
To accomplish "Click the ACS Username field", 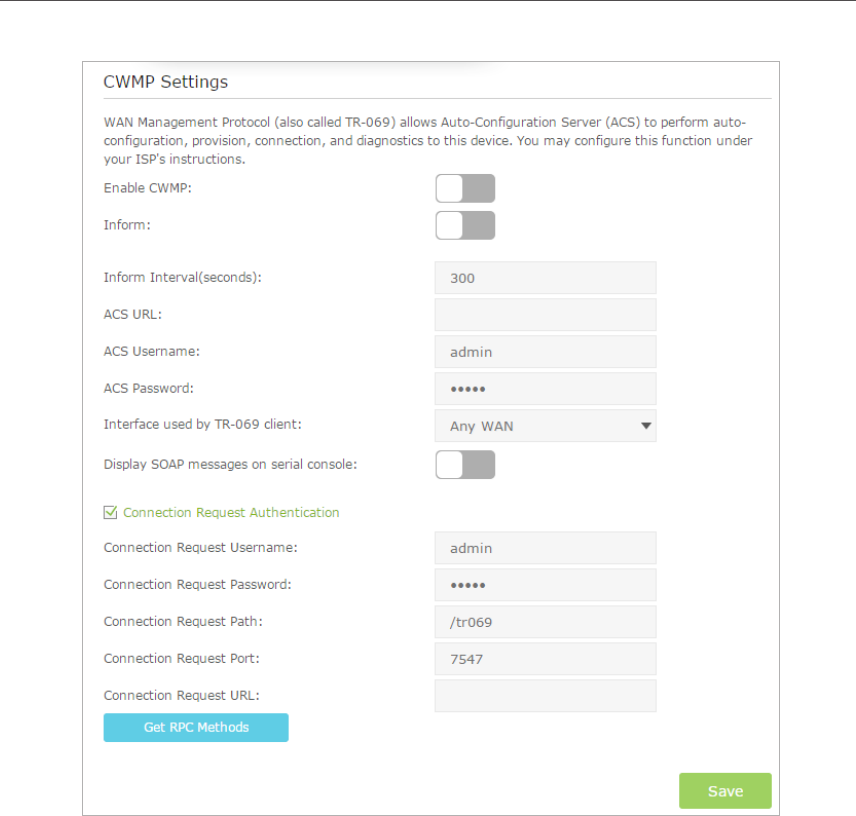I will [x=545, y=352].
